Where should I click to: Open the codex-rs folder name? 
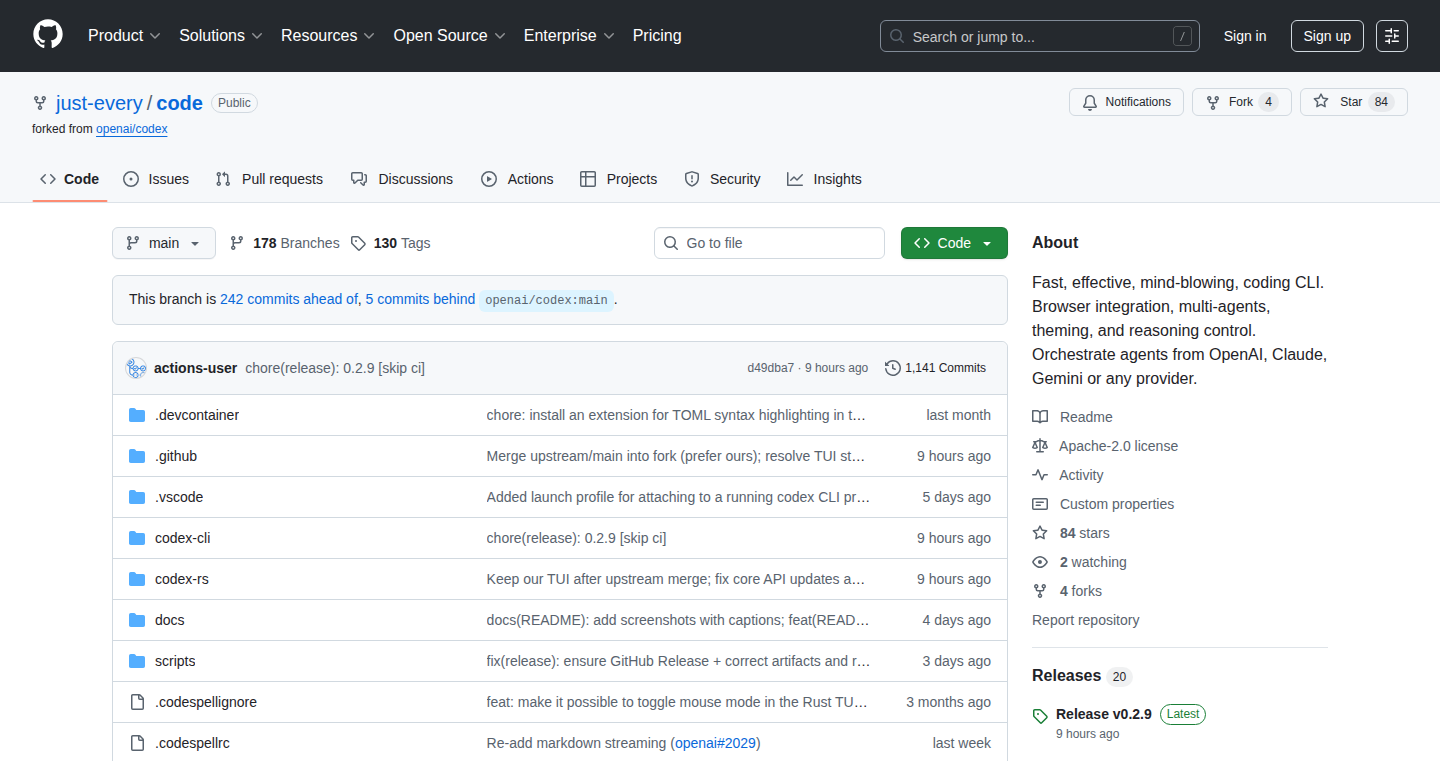(182, 579)
